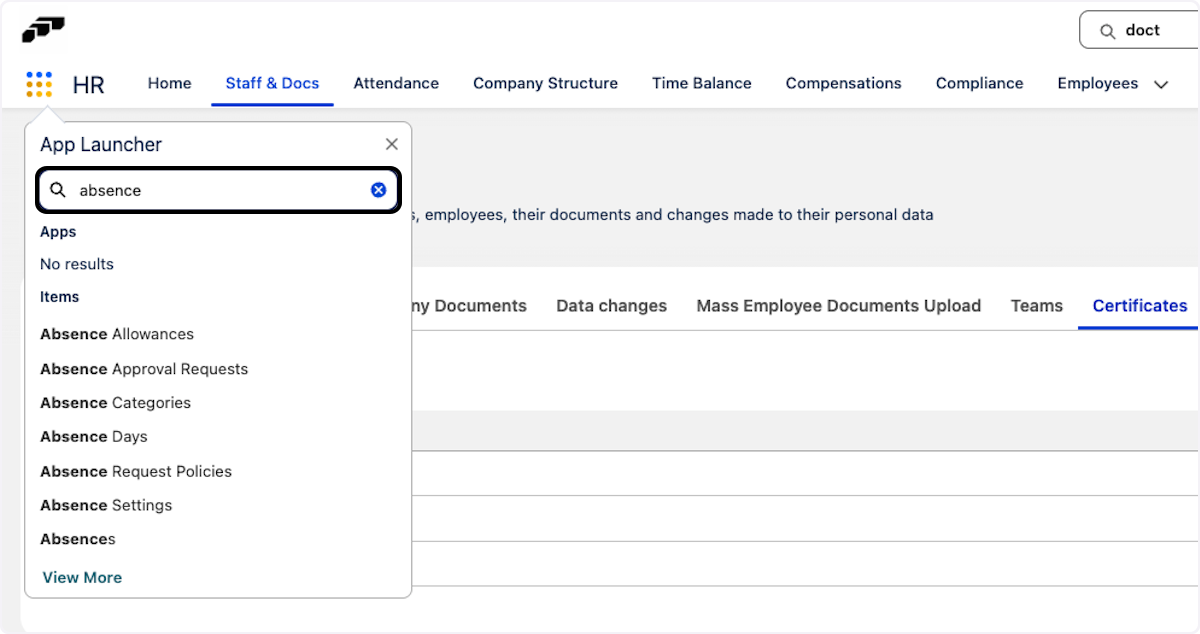Switch to the Data changes tab
The height and width of the screenshot is (634, 1200).
pos(611,306)
